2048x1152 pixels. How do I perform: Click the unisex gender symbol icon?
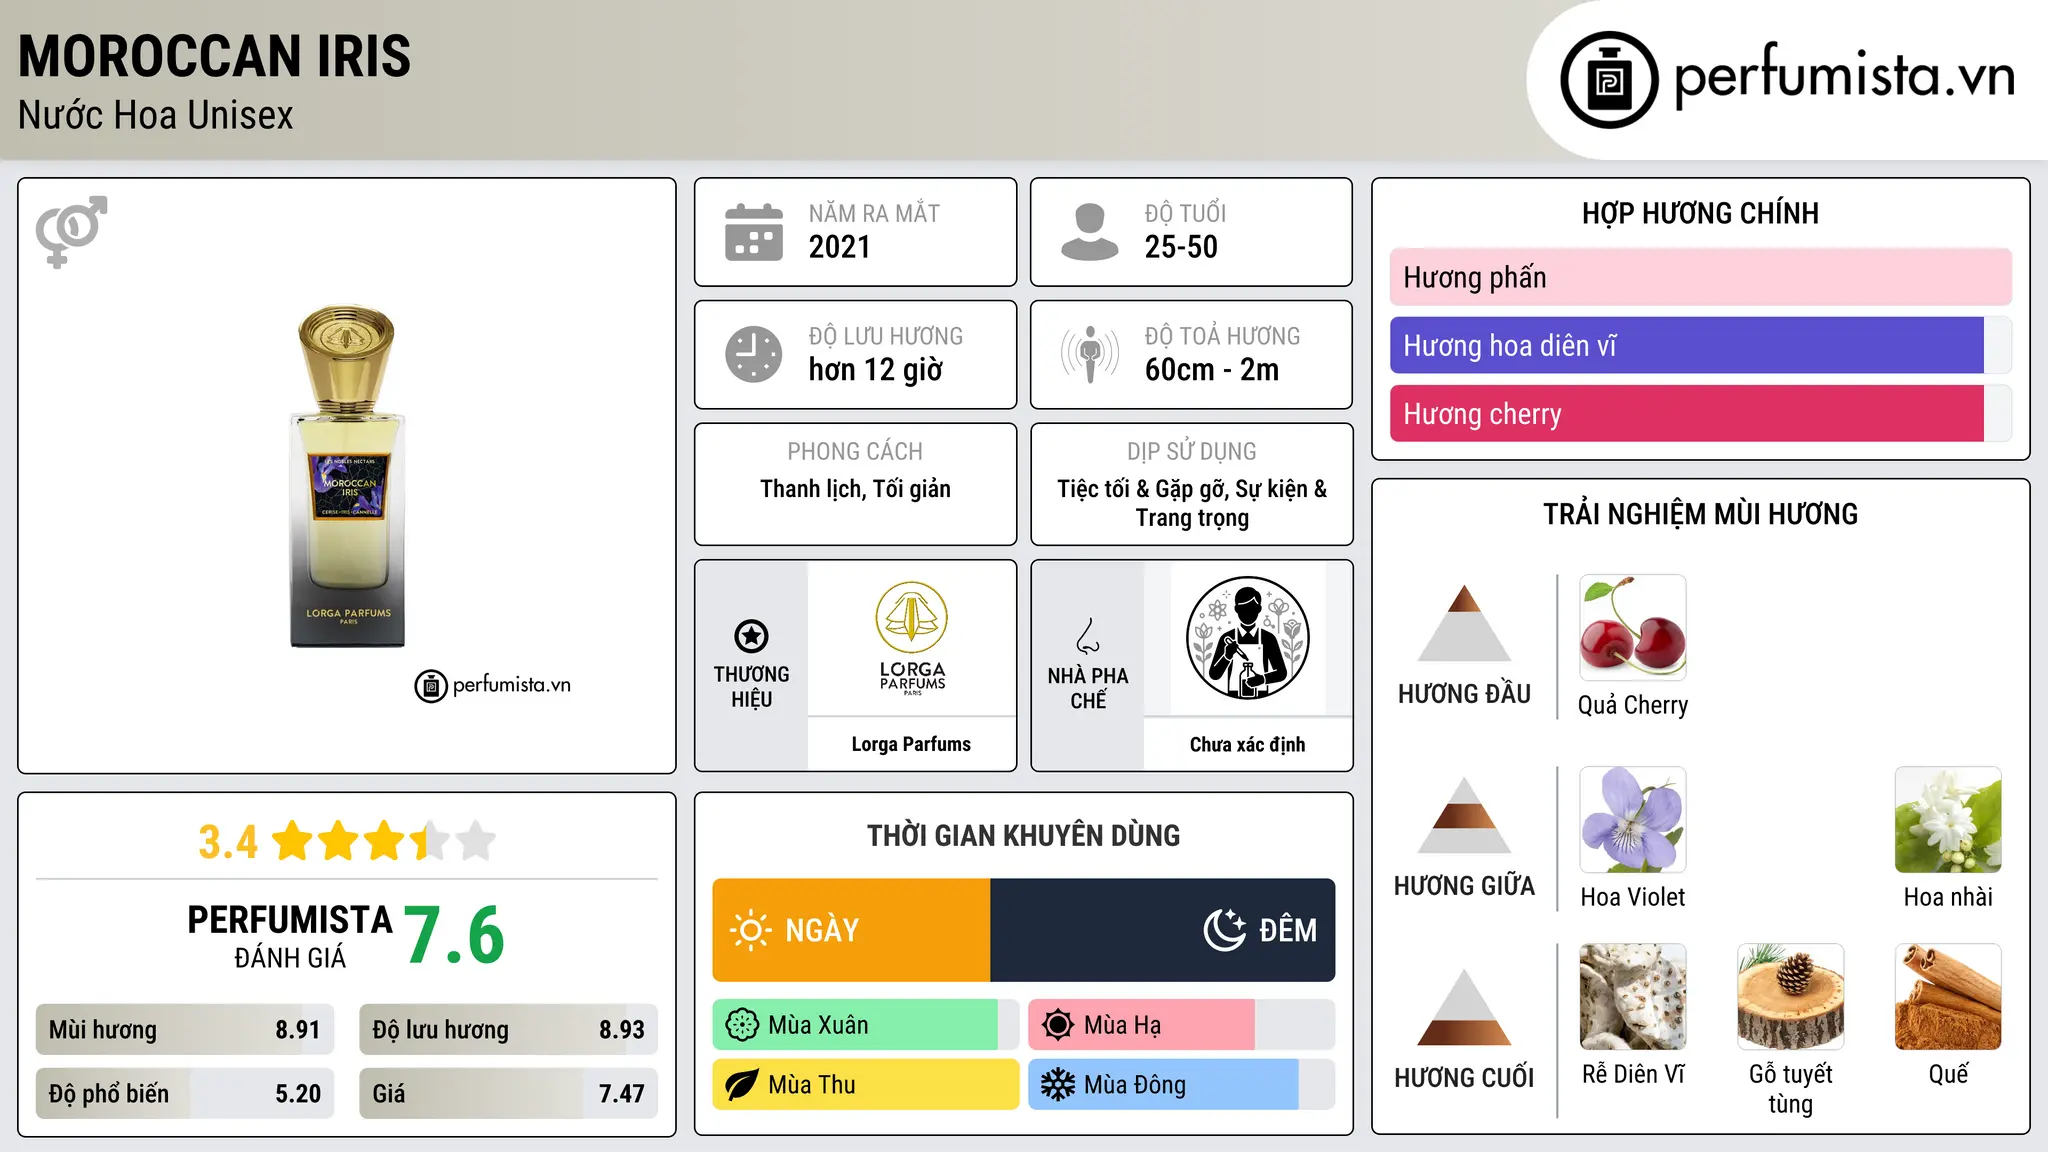click(71, 232)
